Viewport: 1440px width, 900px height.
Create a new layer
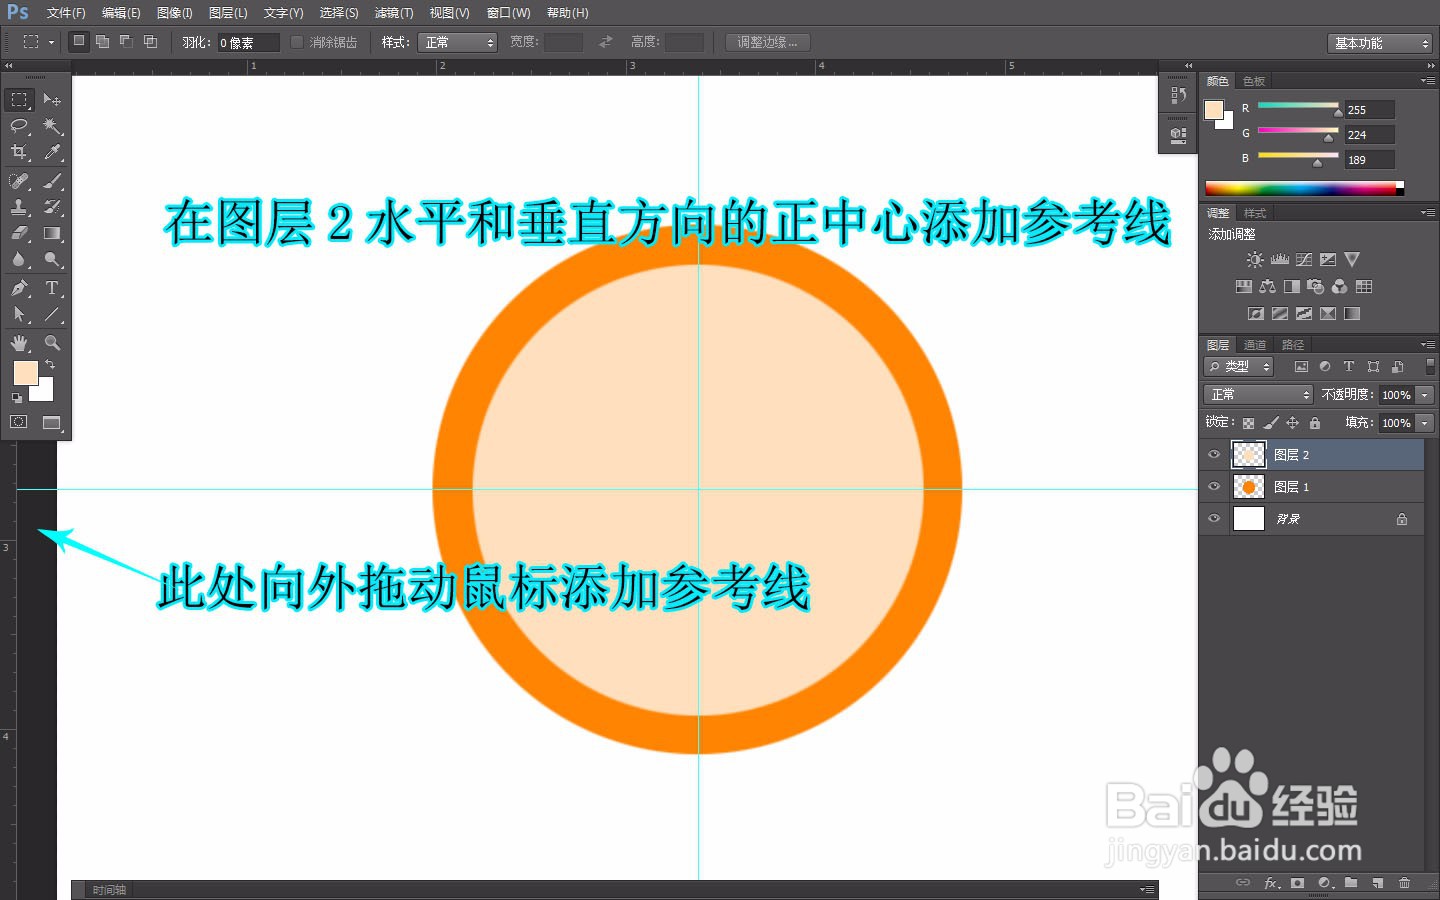pos(1378,883)
